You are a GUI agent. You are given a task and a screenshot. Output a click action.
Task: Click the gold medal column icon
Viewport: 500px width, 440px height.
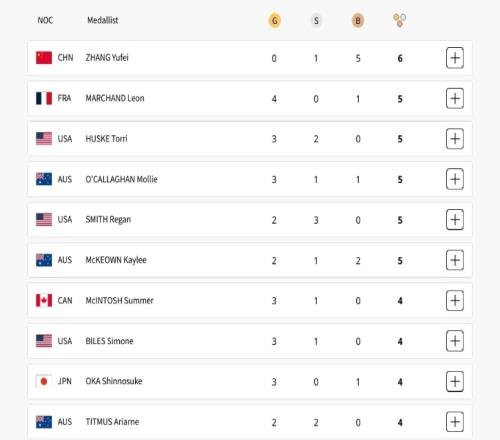tap(274, 21)
